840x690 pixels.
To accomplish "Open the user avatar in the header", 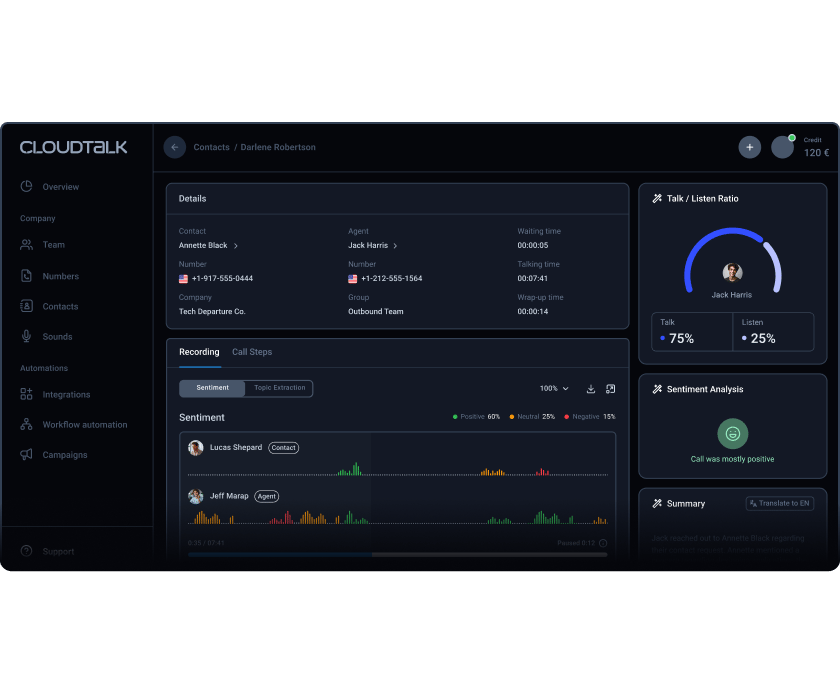I will pos(782,147).
